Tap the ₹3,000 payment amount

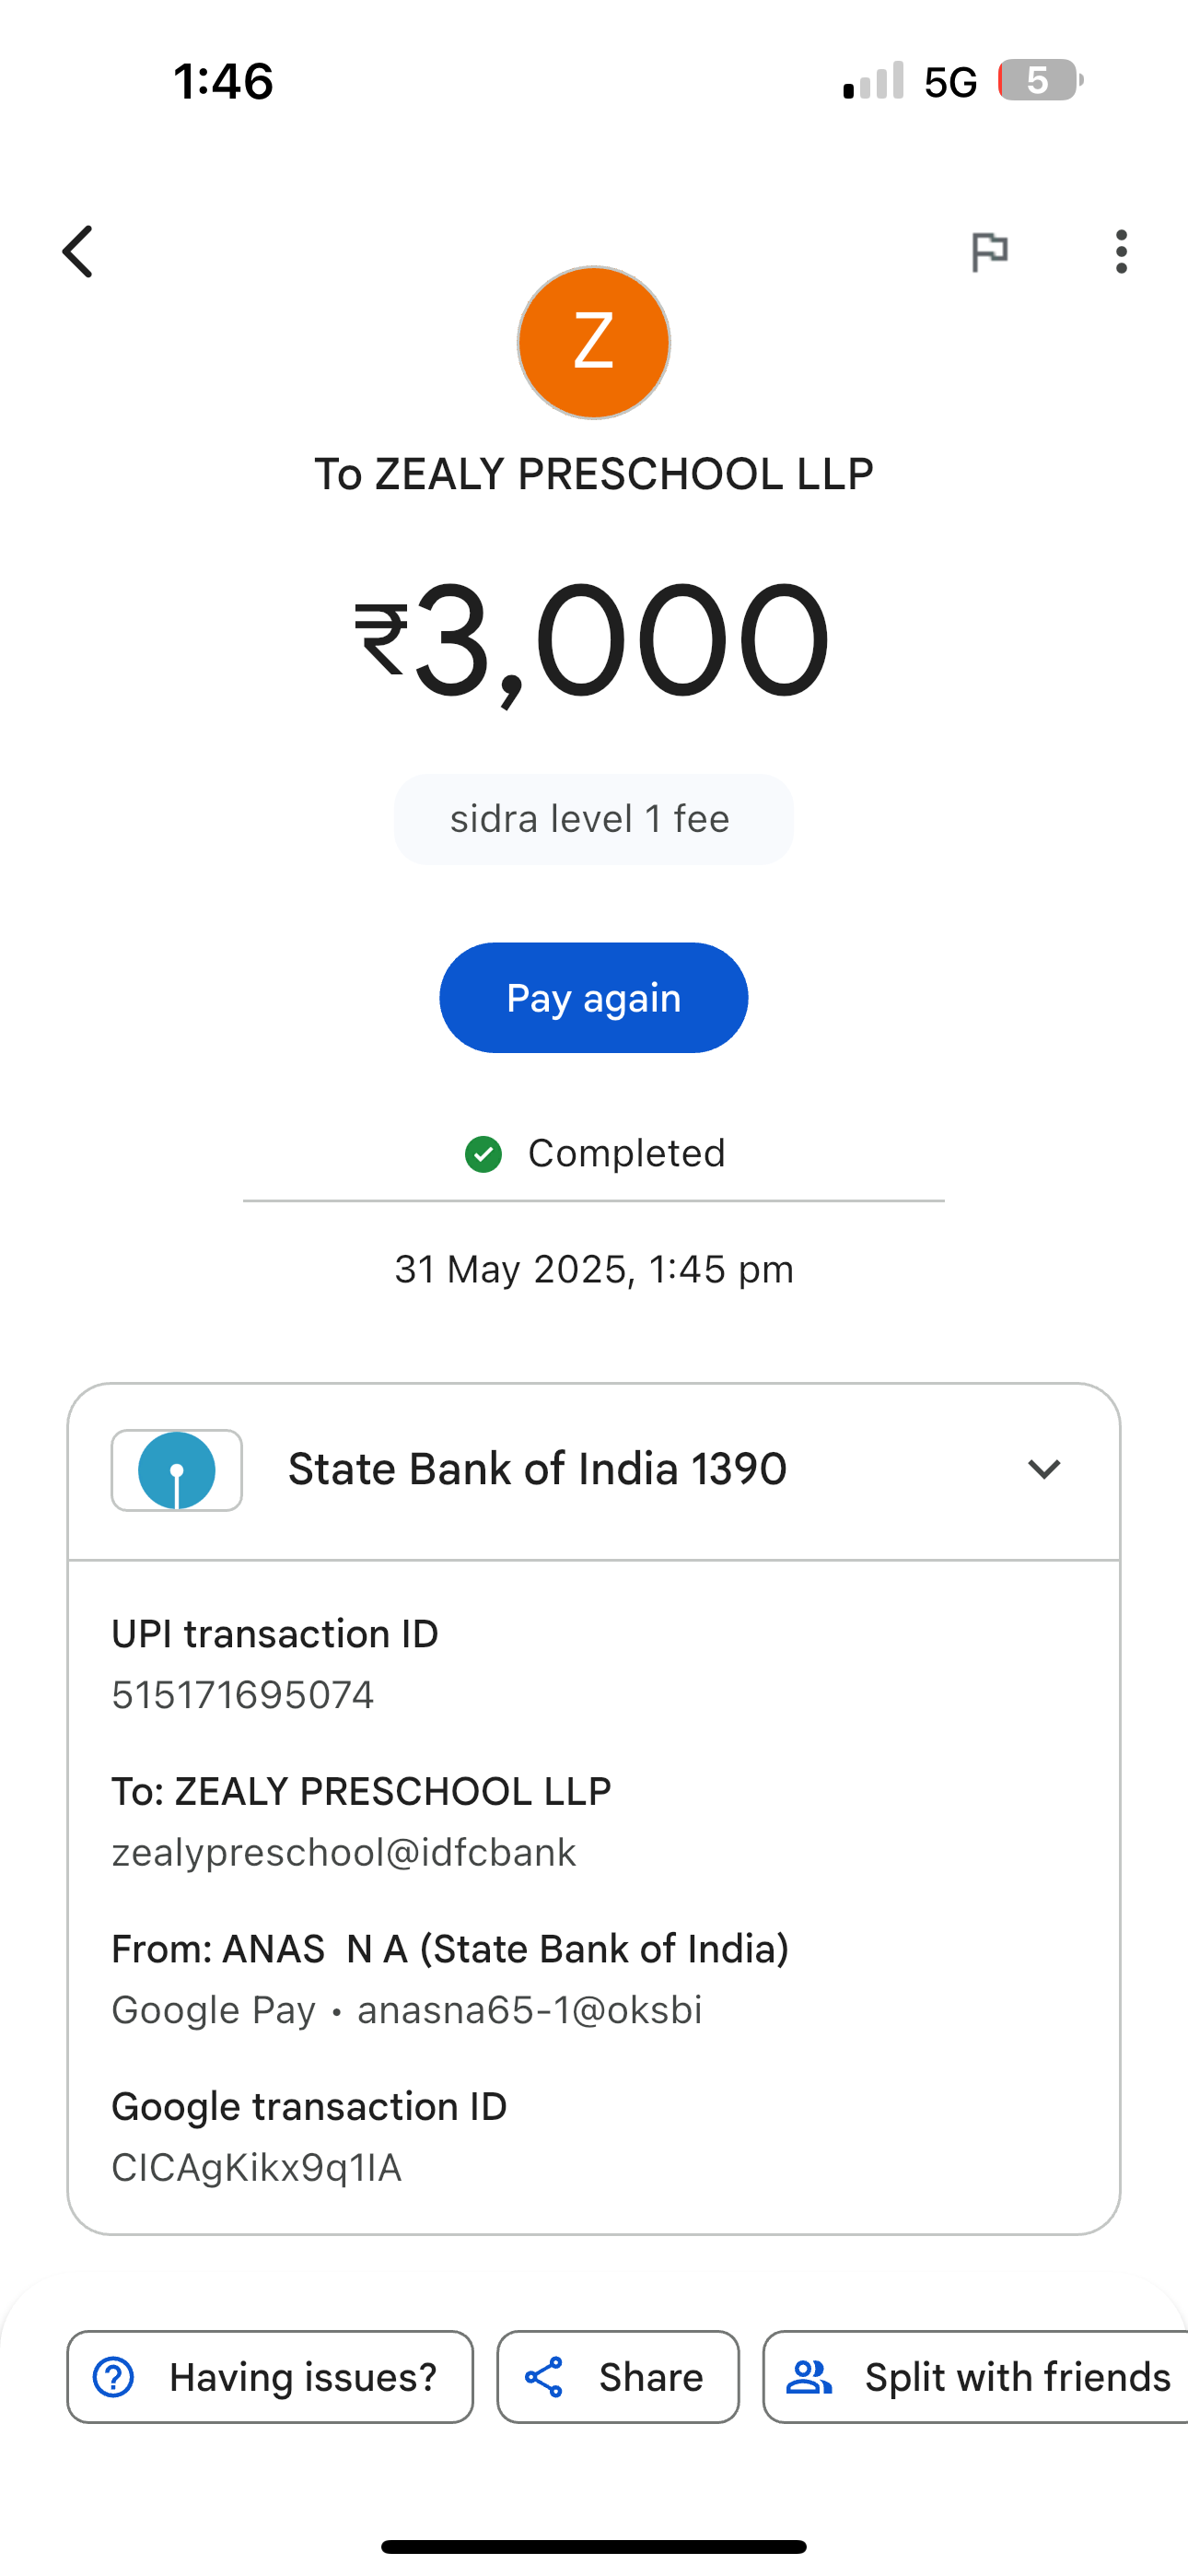coord(592,640)
